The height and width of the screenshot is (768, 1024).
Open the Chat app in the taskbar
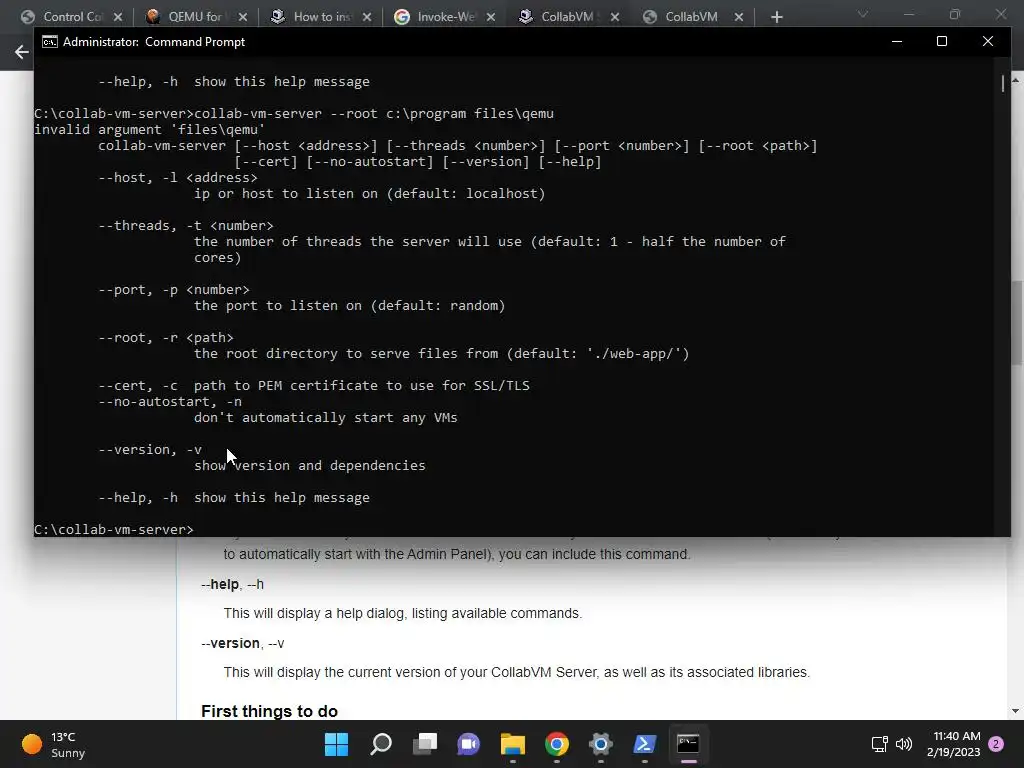[468, 744]
